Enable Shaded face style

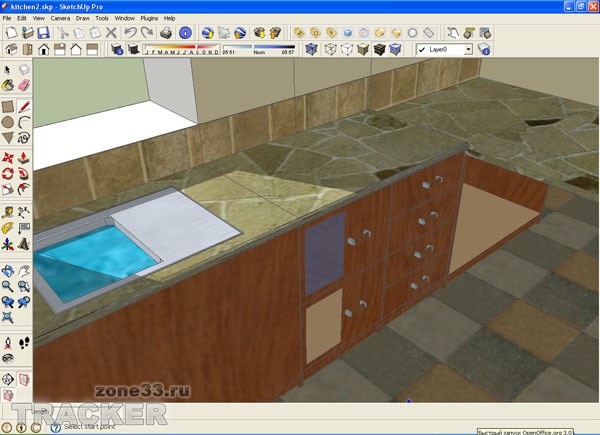point(363,49)
